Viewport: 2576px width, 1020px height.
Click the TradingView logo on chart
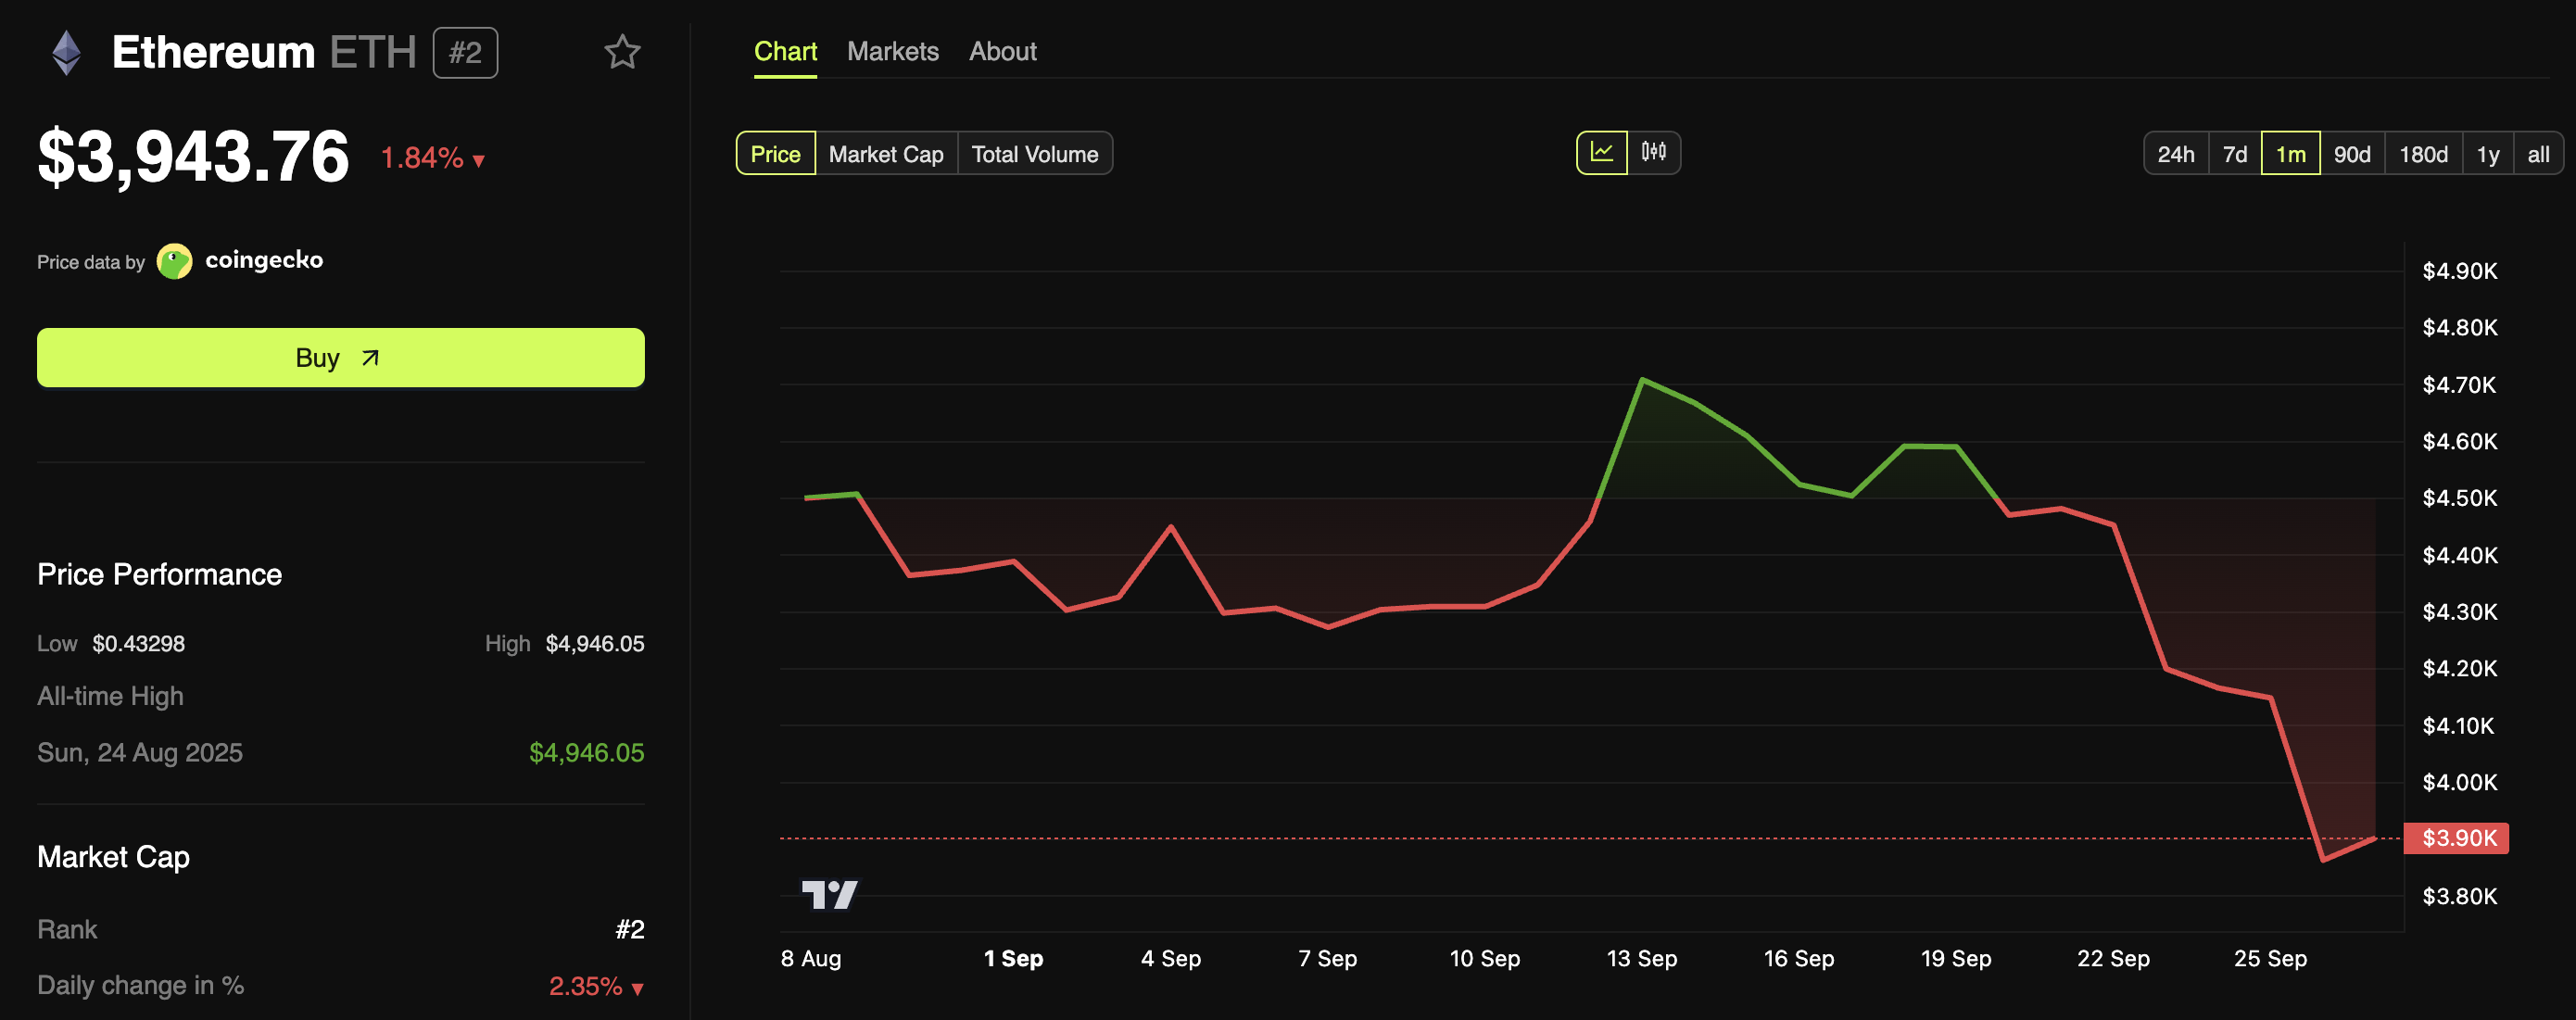(x=829, y=894)
